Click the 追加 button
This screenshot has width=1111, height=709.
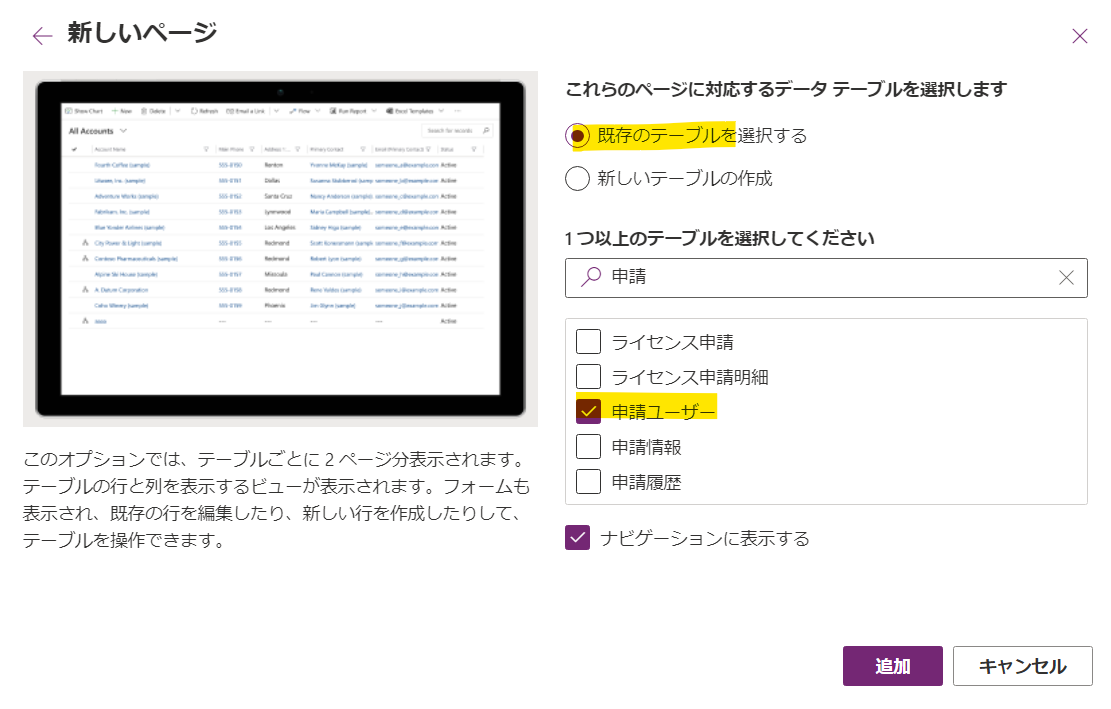[892, 666]
